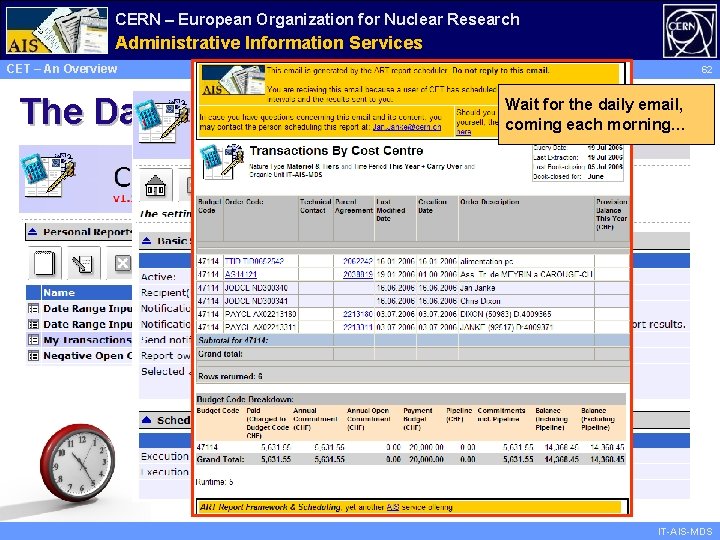Click the 'Jan Janke' order description
The height and width of the screenshot is (540, 720).
[478, 287]
